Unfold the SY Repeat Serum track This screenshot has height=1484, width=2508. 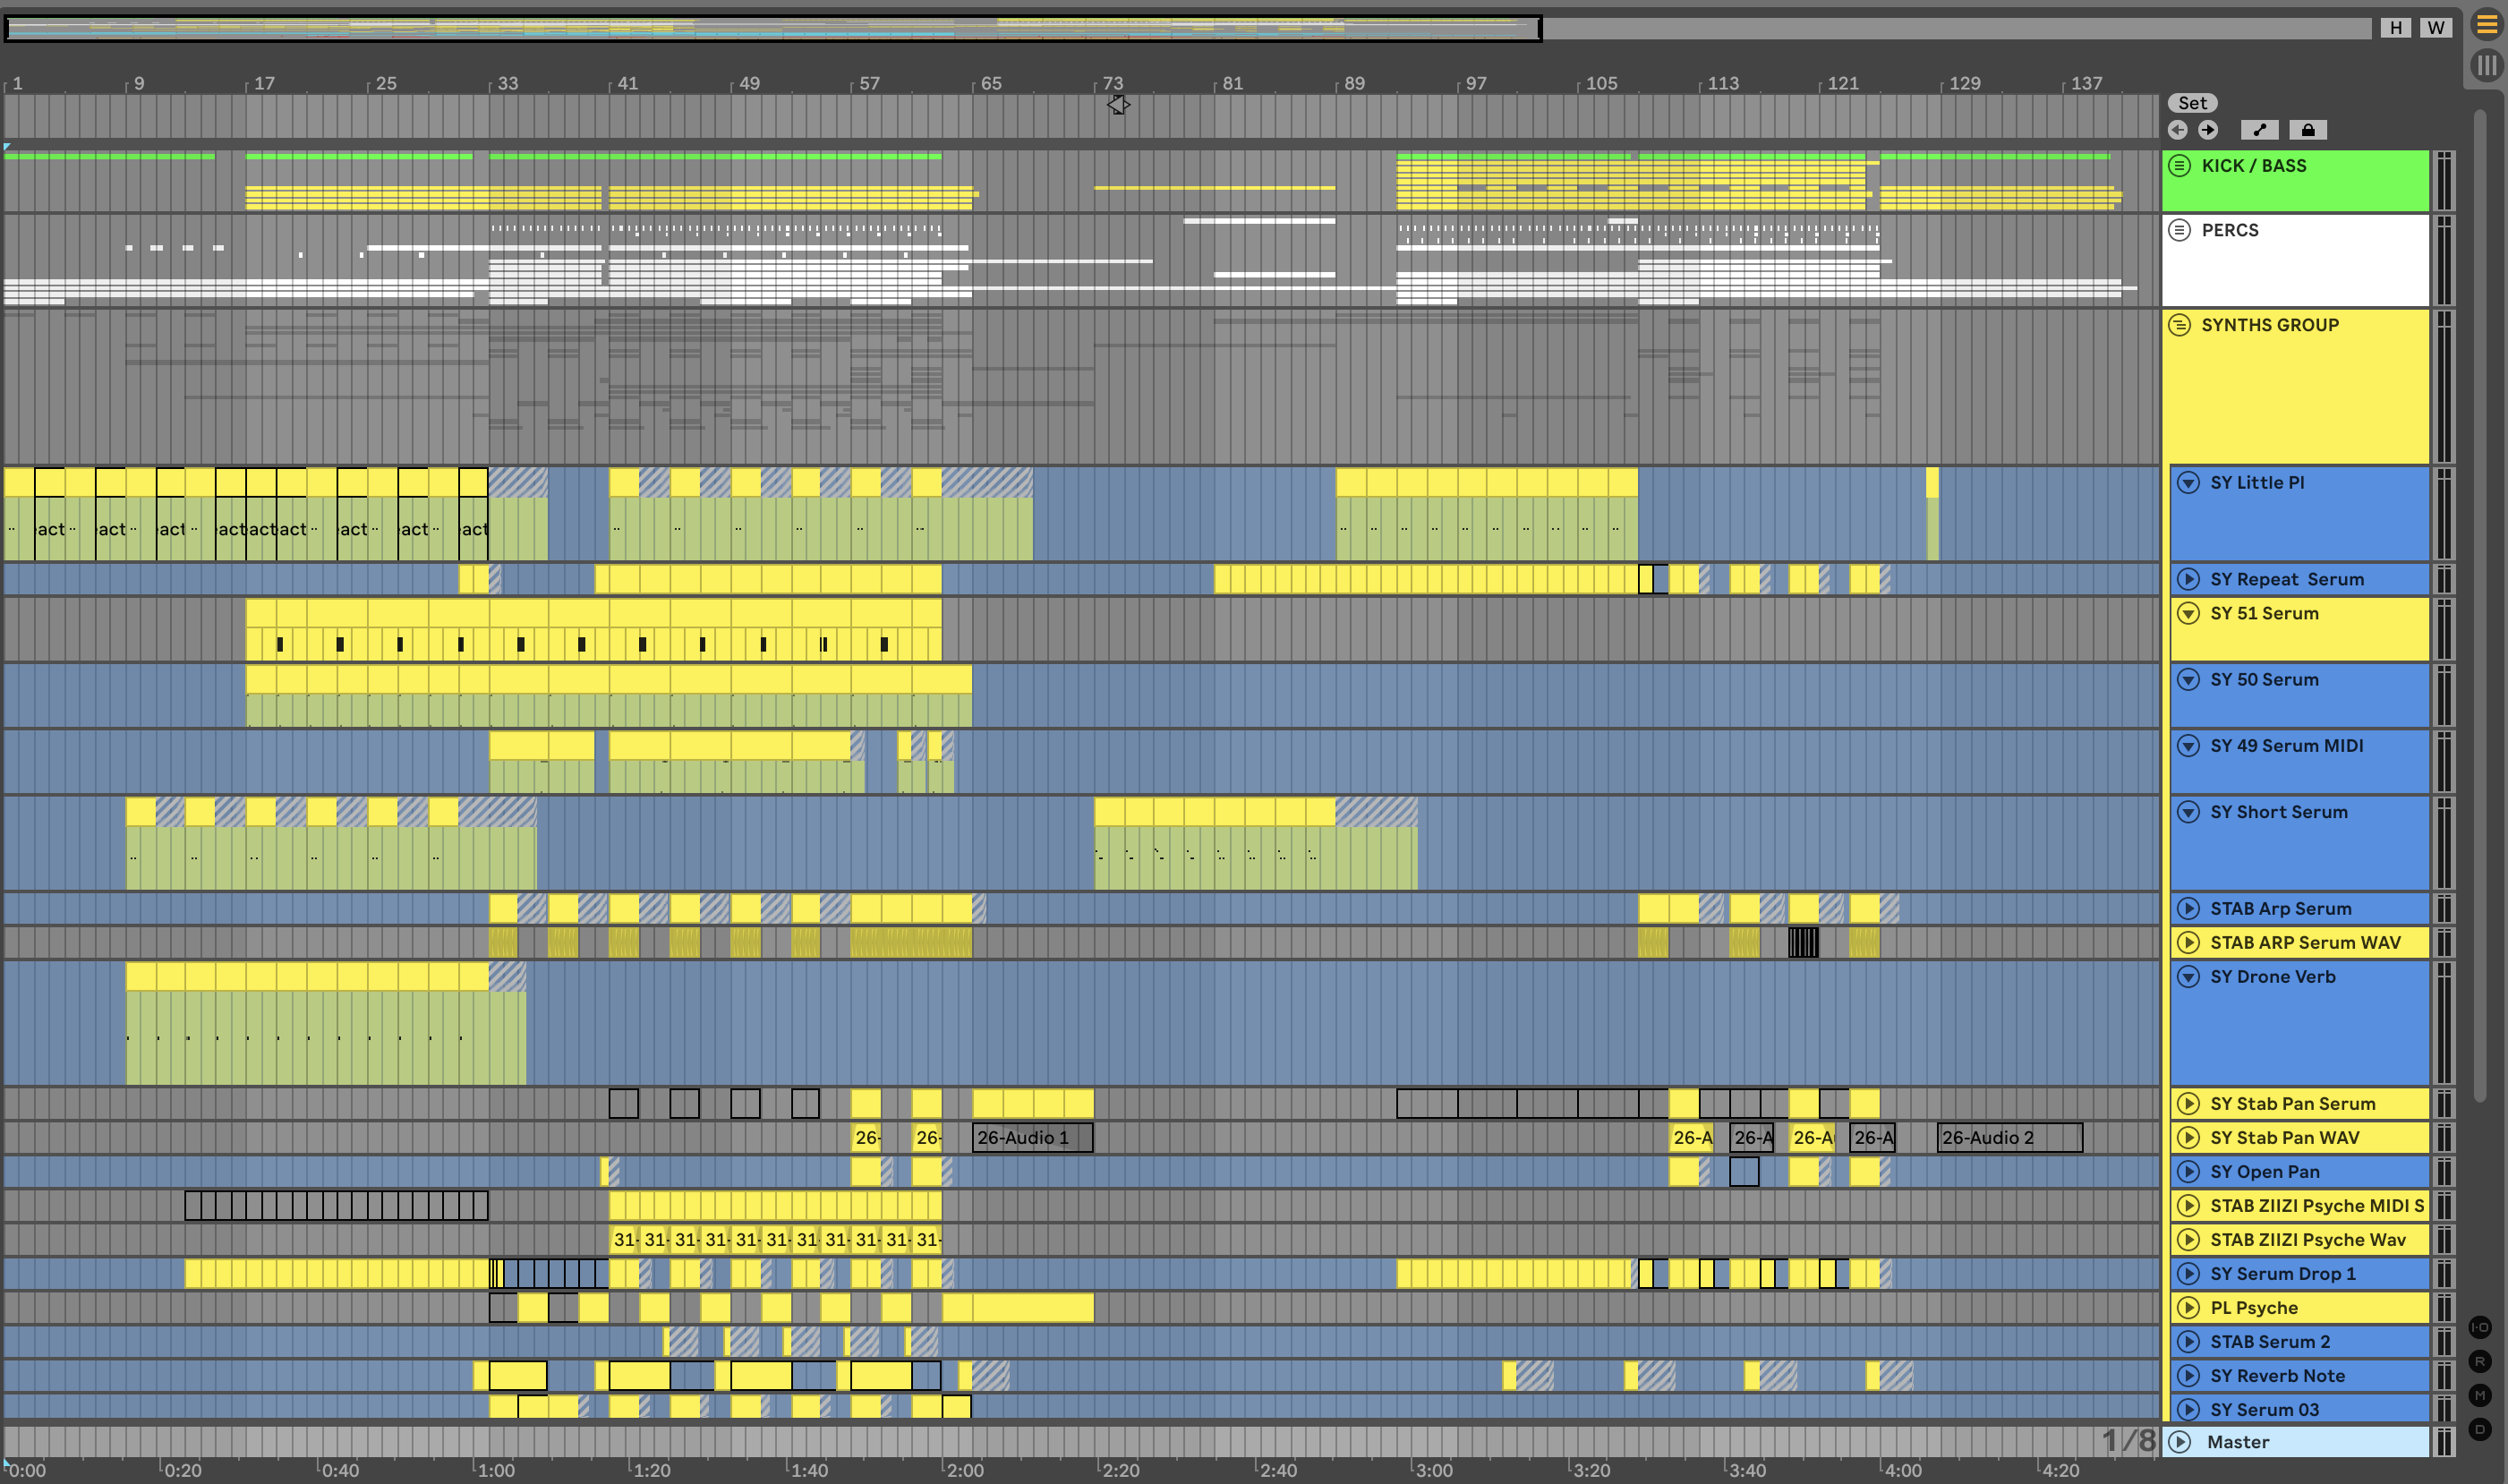(2189, 579)
